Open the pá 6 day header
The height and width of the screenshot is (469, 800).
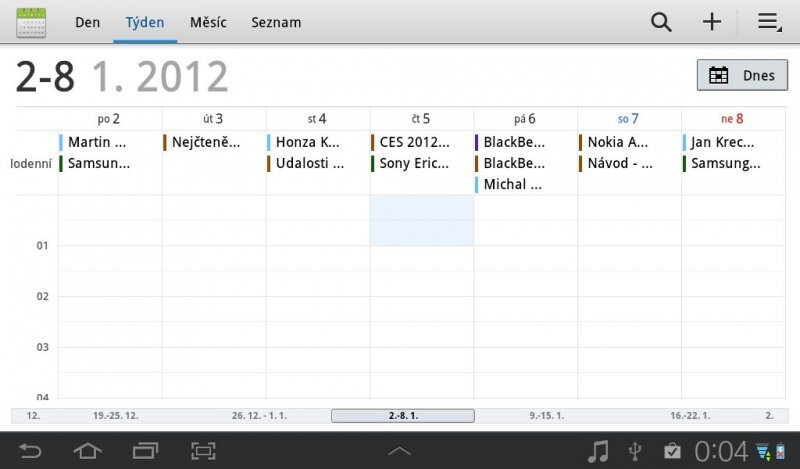[x=524, y=119]
